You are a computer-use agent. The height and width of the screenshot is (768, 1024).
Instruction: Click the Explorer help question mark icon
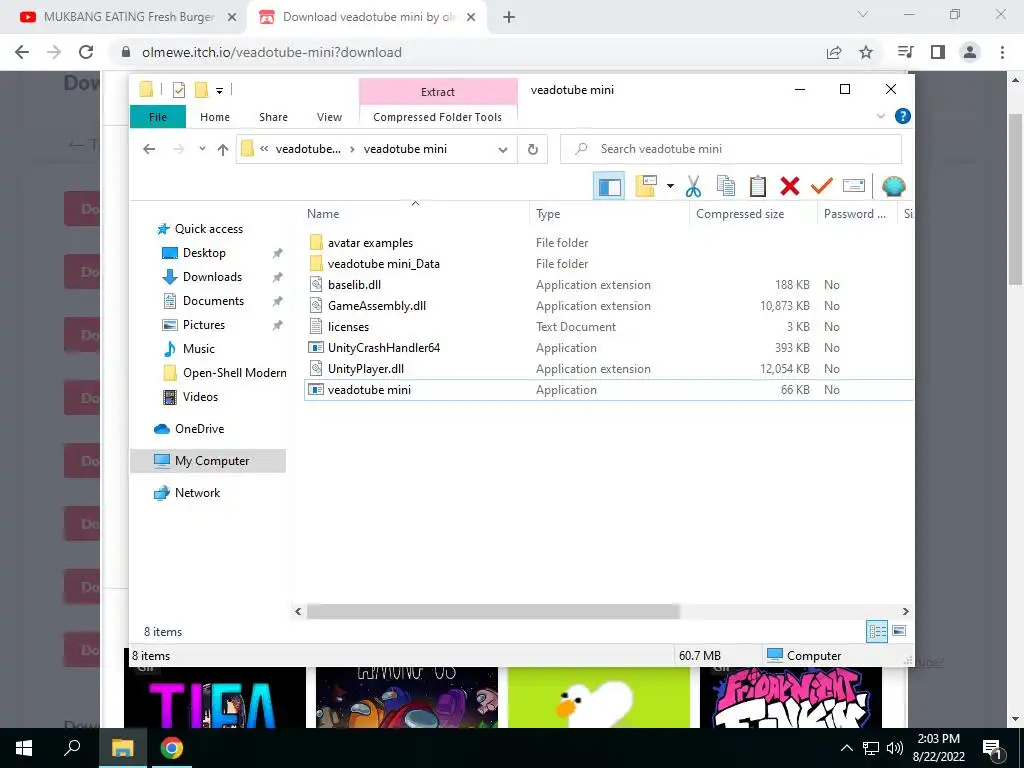[903, 116]
